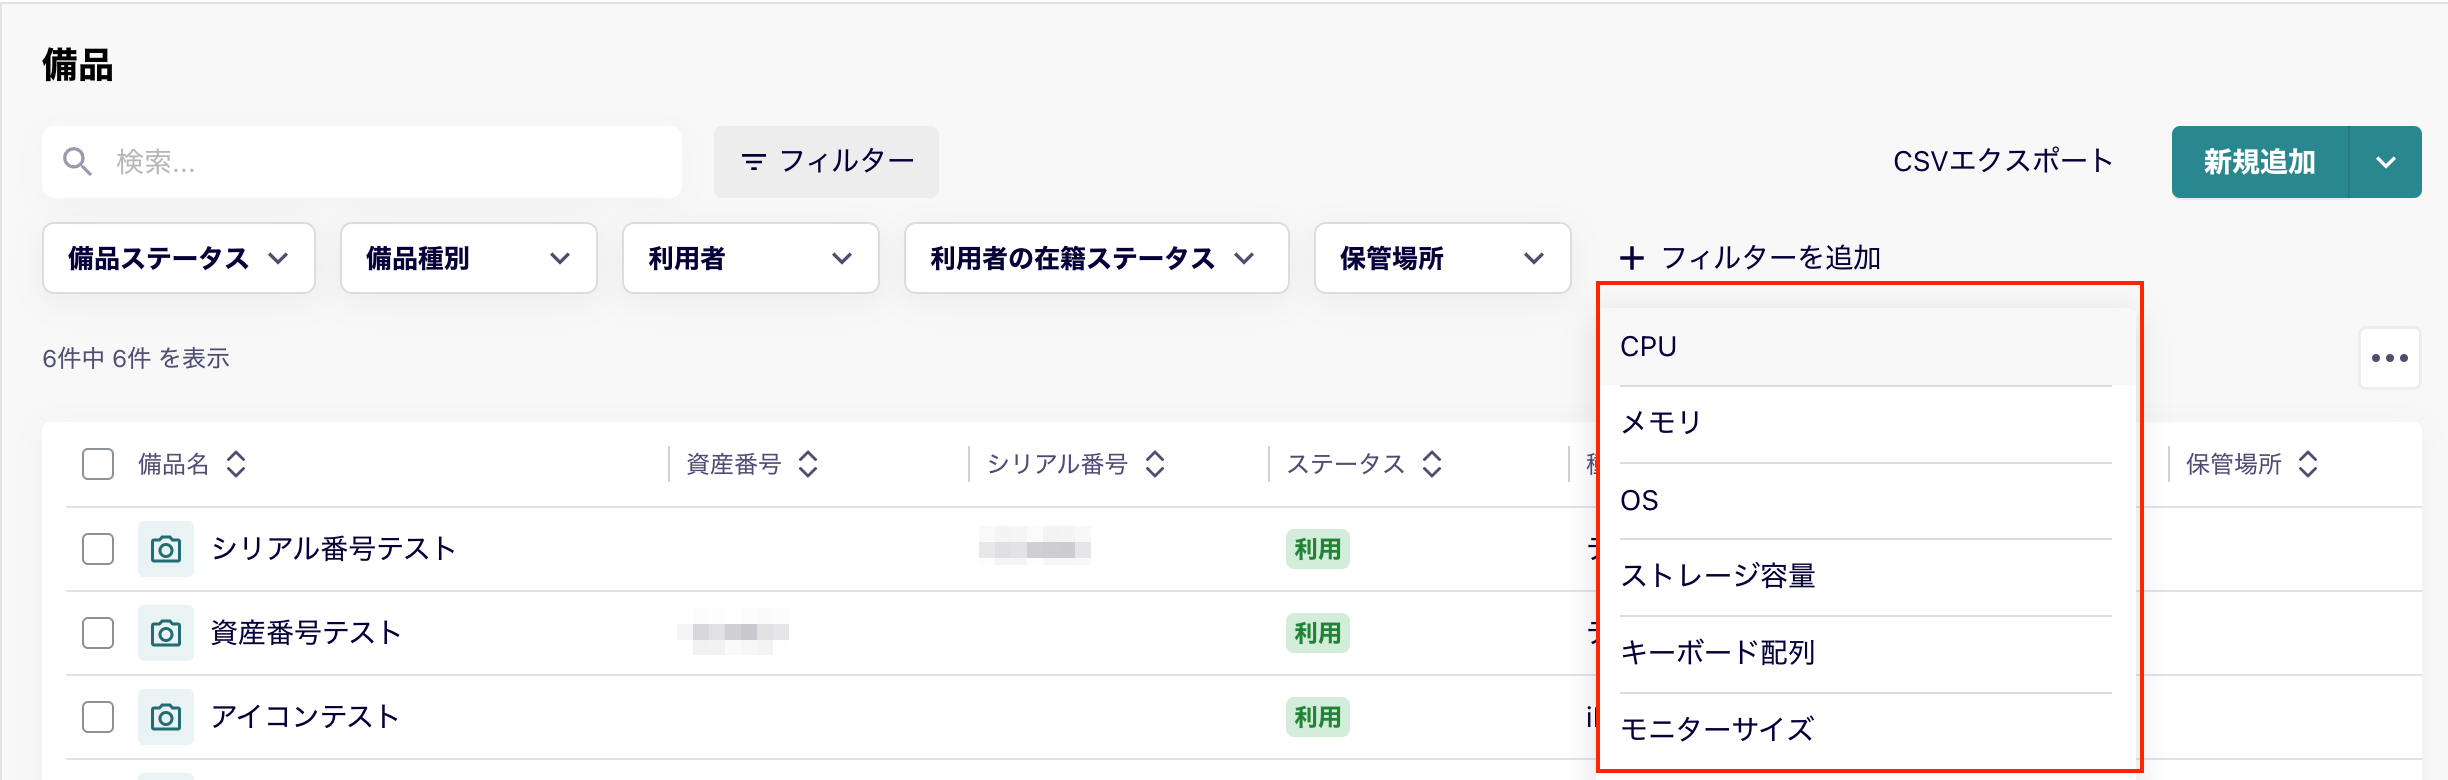Click the search magnifier icon

tap(77, 161)
